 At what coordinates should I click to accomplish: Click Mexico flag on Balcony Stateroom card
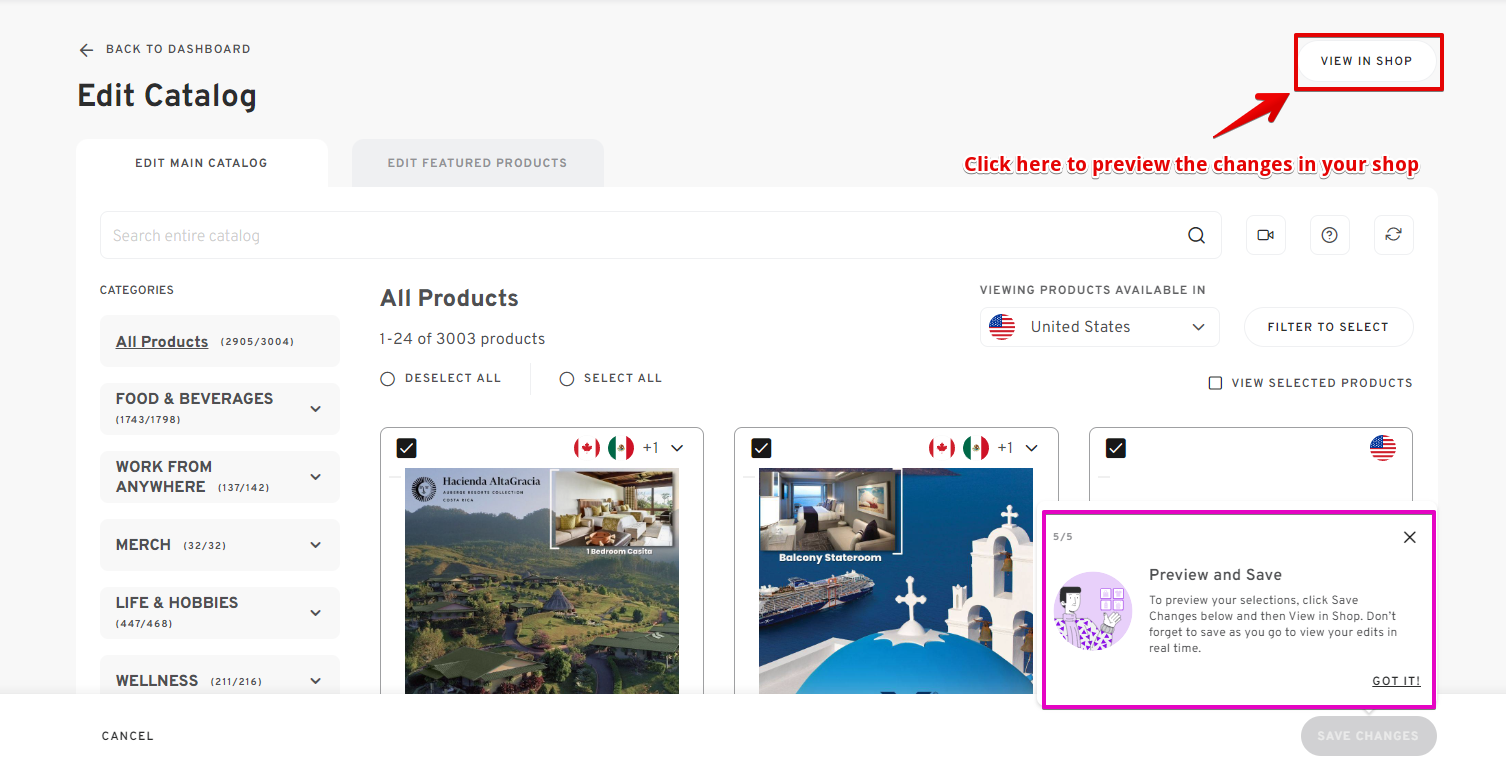pyautogui.click(x=975, y=448)
